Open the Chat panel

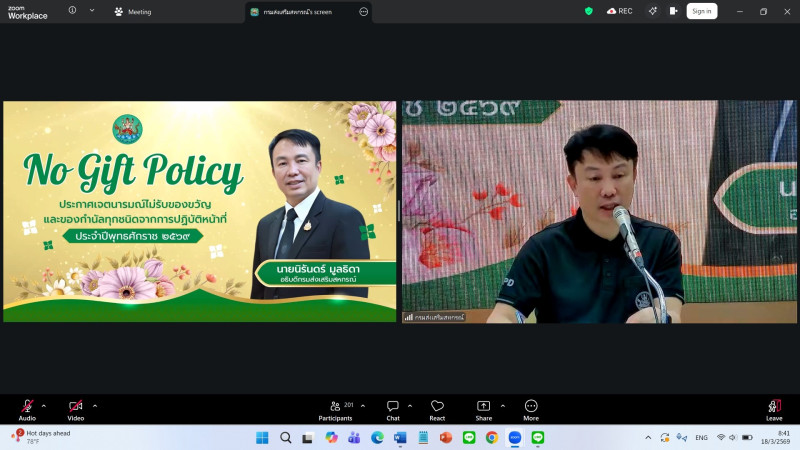(393, 408)
